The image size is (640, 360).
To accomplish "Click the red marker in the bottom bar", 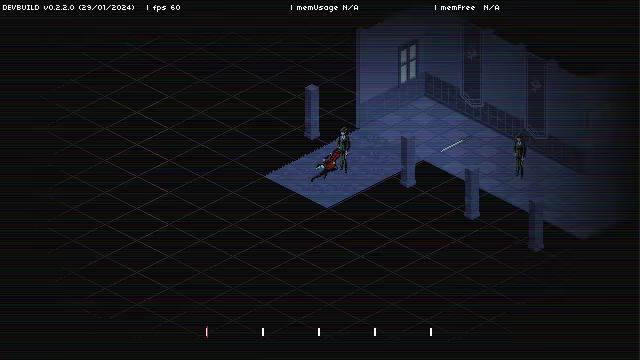I will pyautogui.click(x=207, y=332).
